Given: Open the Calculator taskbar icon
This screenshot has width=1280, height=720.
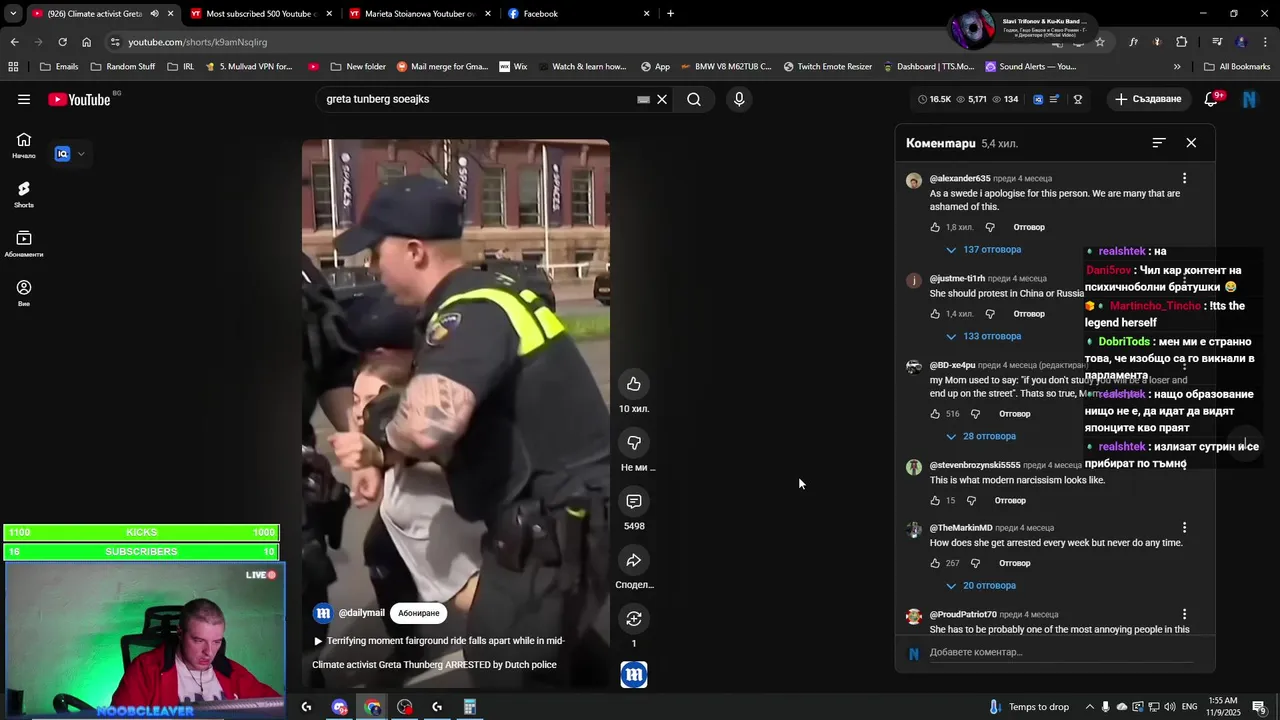Looking at the screenshot, I should coord(470,707).
